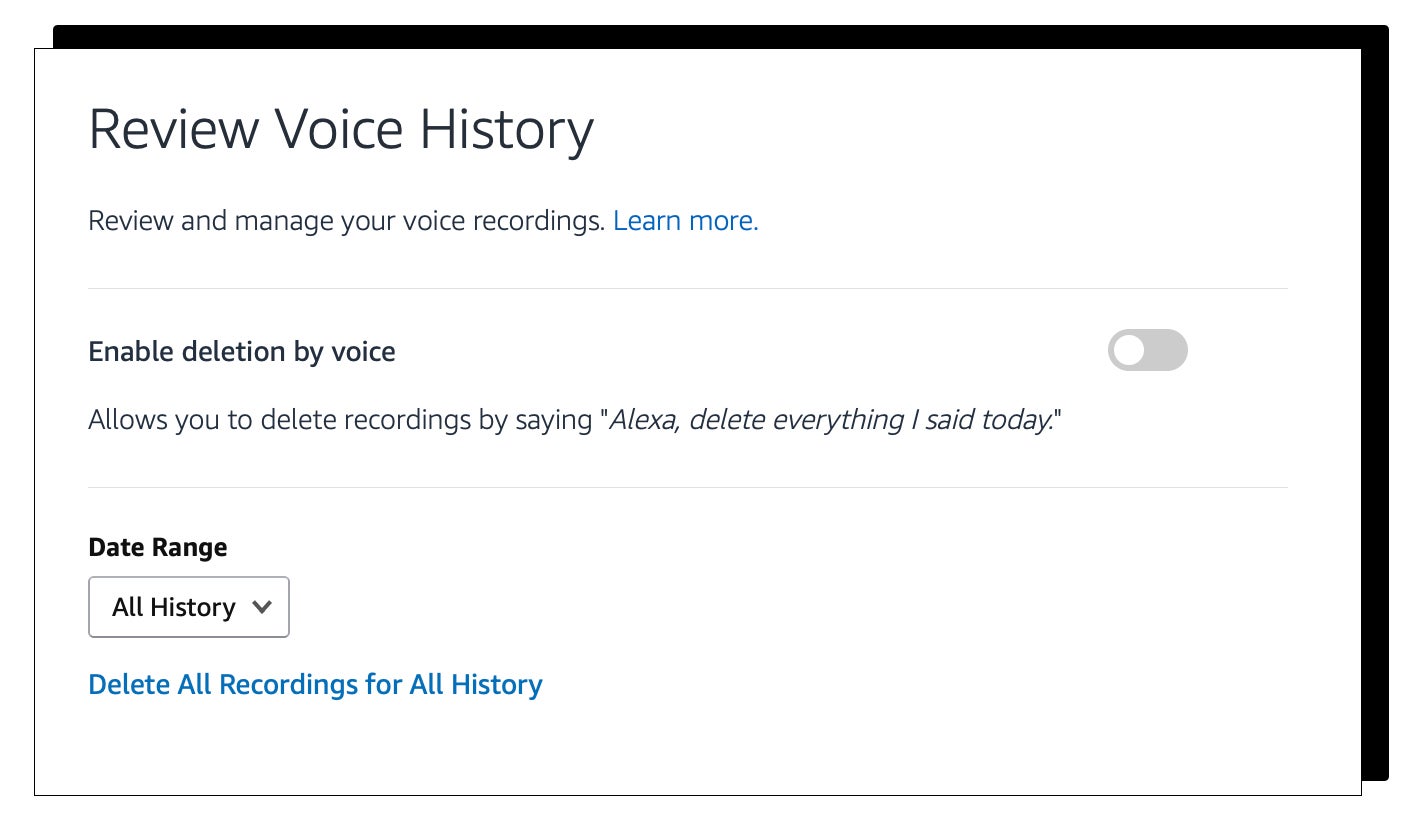Image resolution: width=1423 pixels, height=831 pixels.
Task: Activate the gray toggle switch knob
Action: [x=1130, y=350]
